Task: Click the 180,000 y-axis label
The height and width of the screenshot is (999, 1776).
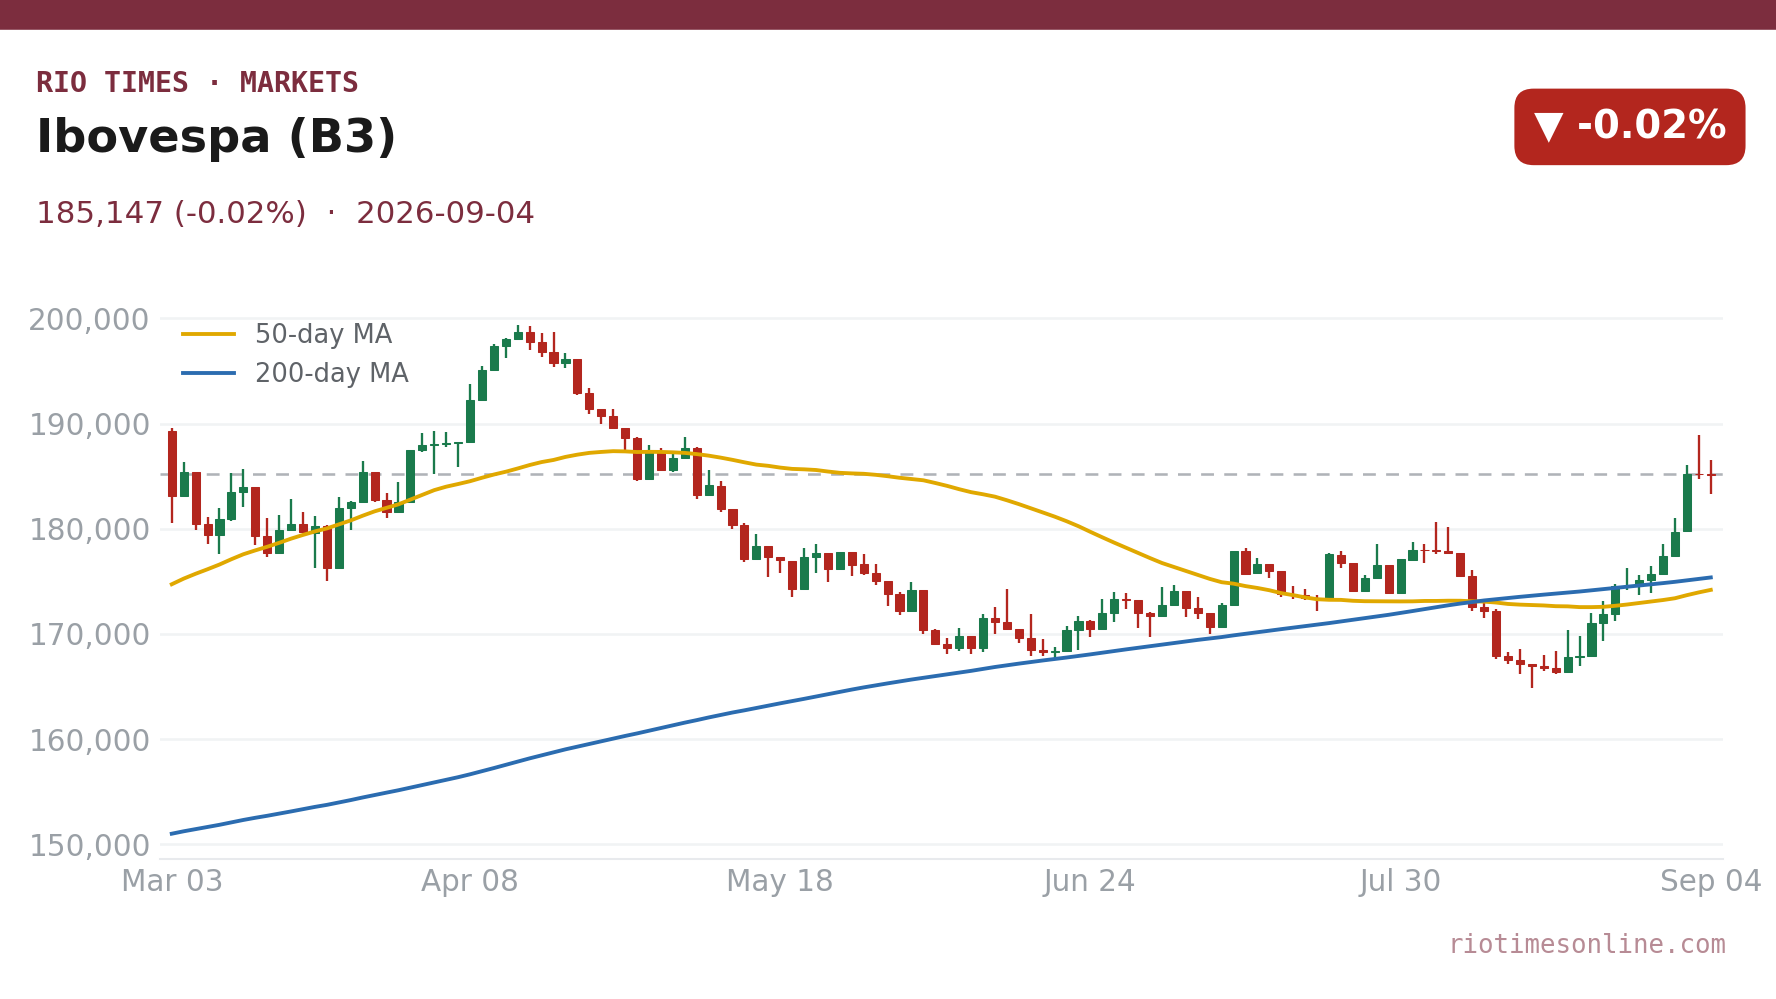Action: point(88,530)
